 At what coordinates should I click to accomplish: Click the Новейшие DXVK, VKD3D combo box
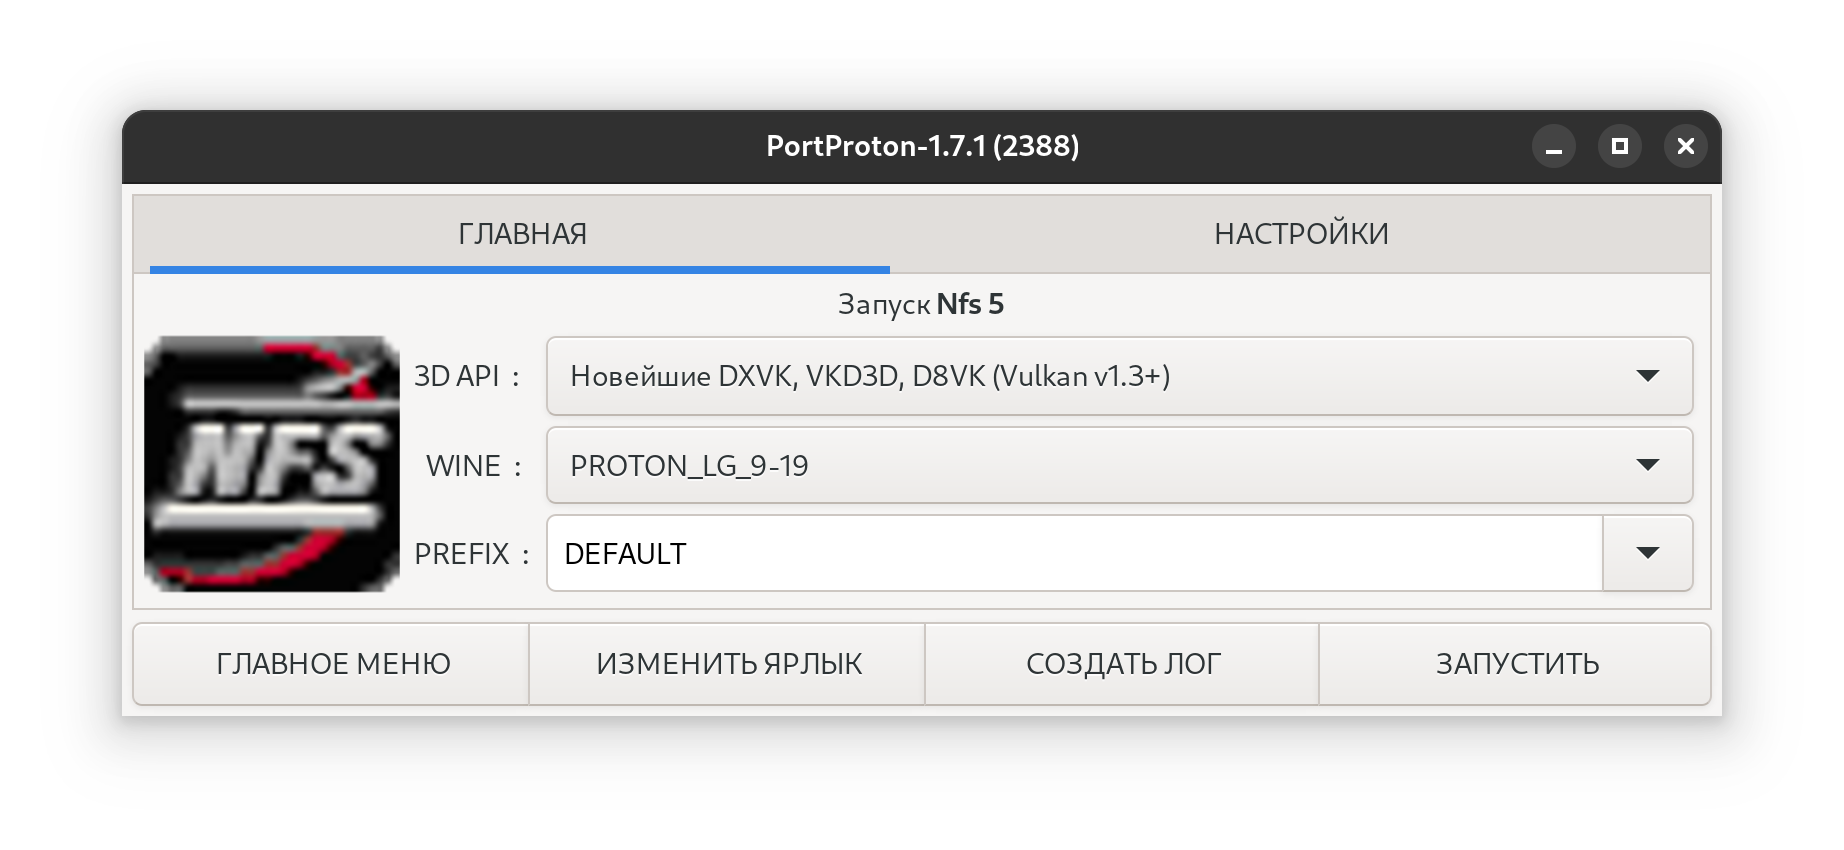tap(1119, 376)
